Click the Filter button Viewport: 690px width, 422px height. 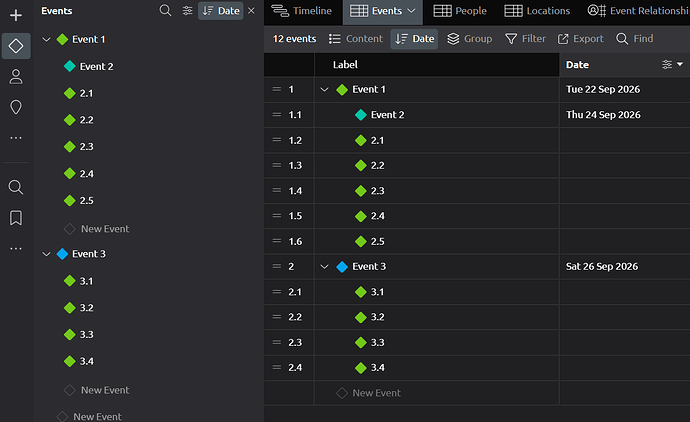tap(525, 39)
